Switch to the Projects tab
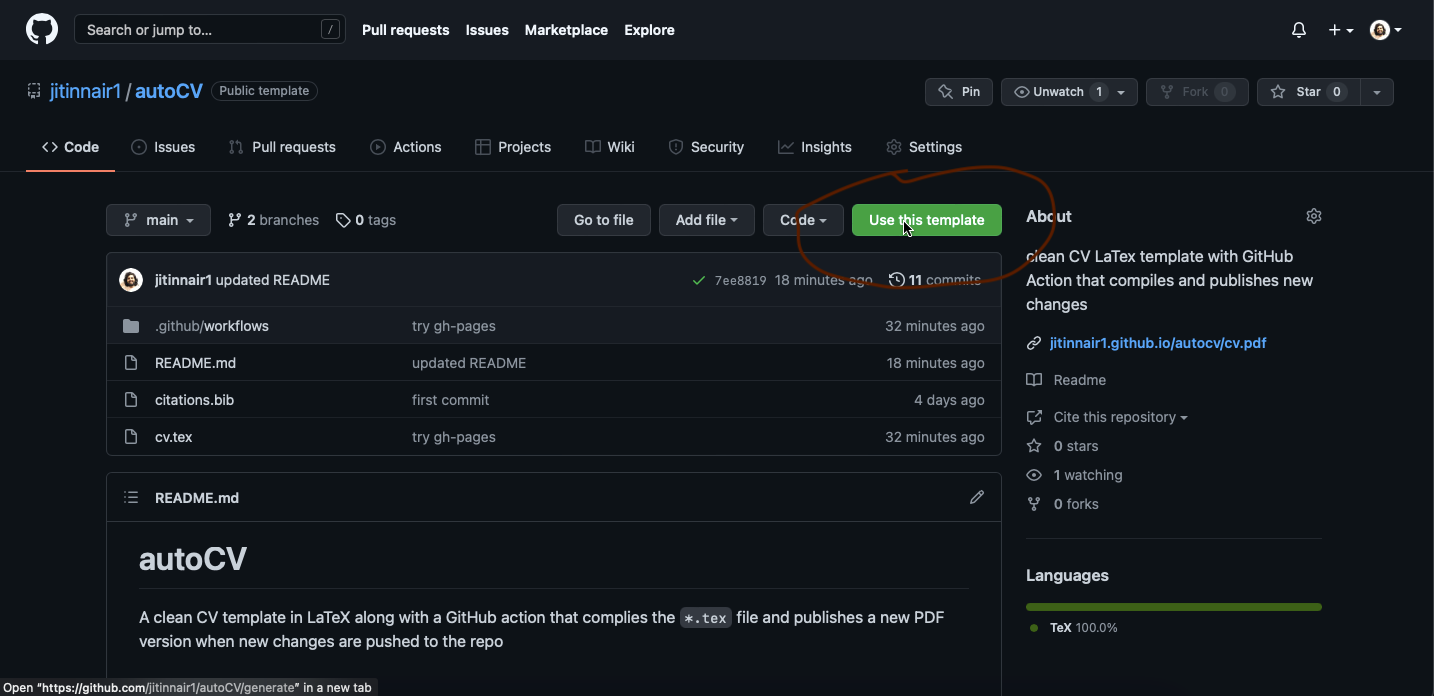 pos(513,147)
